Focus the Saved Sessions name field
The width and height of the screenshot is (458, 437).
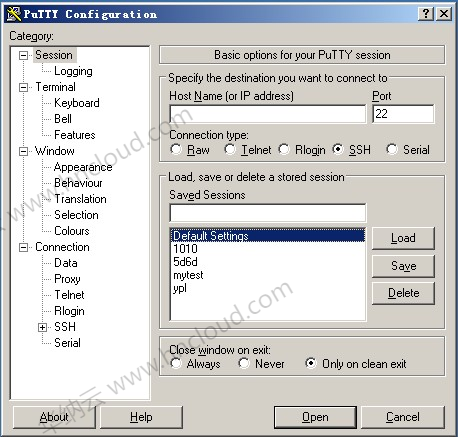click(x=268, y=213)
